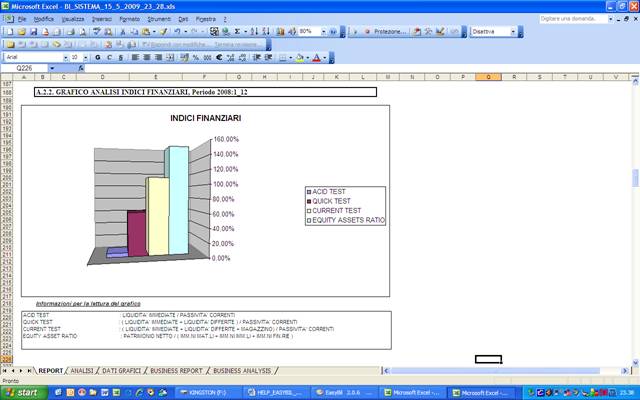Open print preview from the toolbar

click(x=83, y=31)
